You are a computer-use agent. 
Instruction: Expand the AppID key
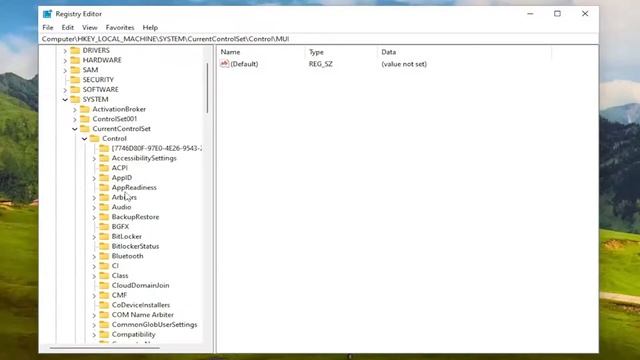[94, 178]
